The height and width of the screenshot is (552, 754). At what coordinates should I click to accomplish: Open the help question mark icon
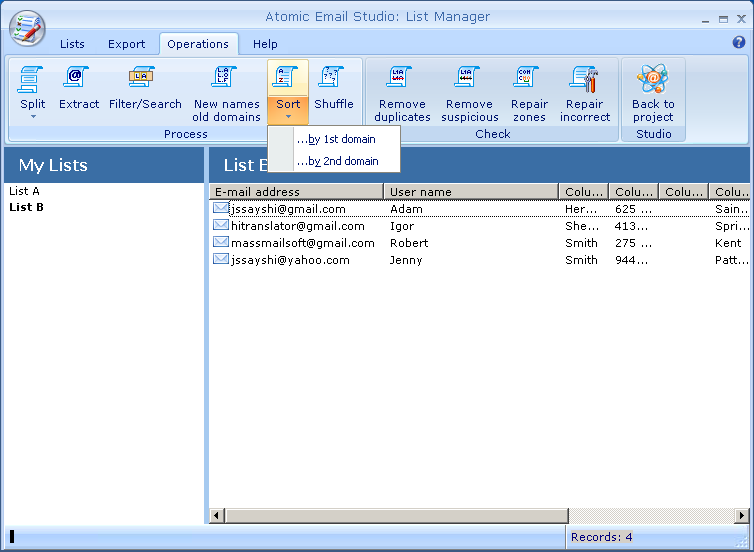[x=739, y=42]
